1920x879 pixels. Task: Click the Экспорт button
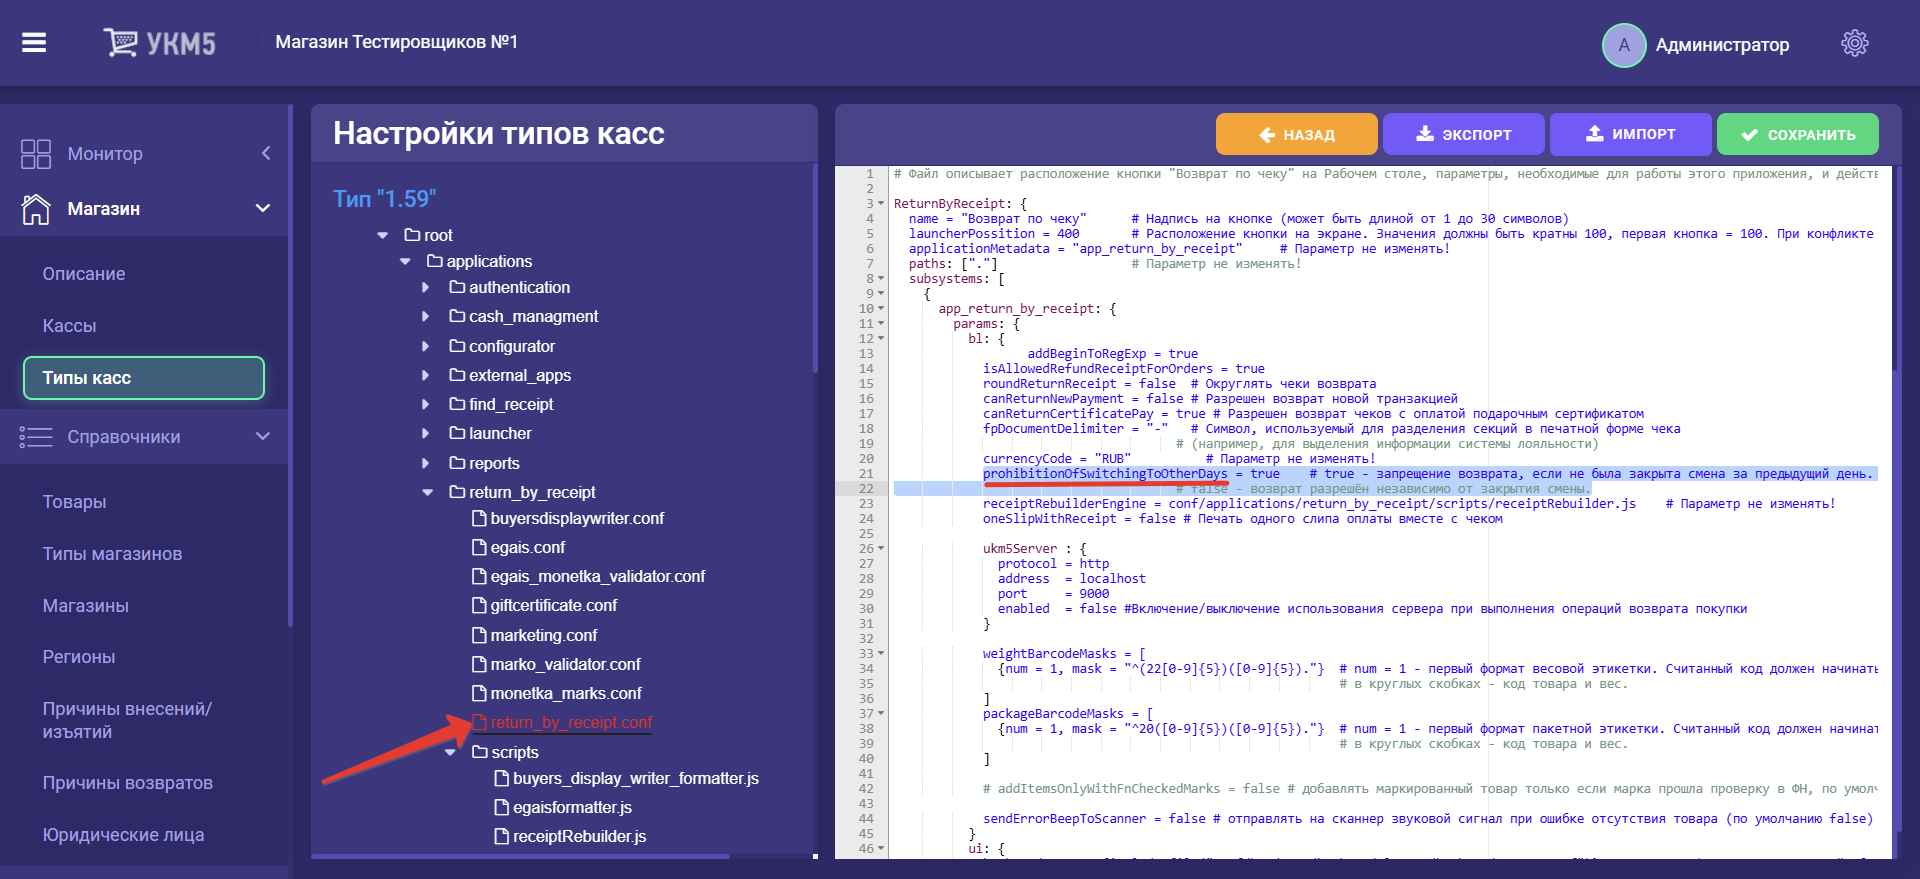coord(1463,134)
